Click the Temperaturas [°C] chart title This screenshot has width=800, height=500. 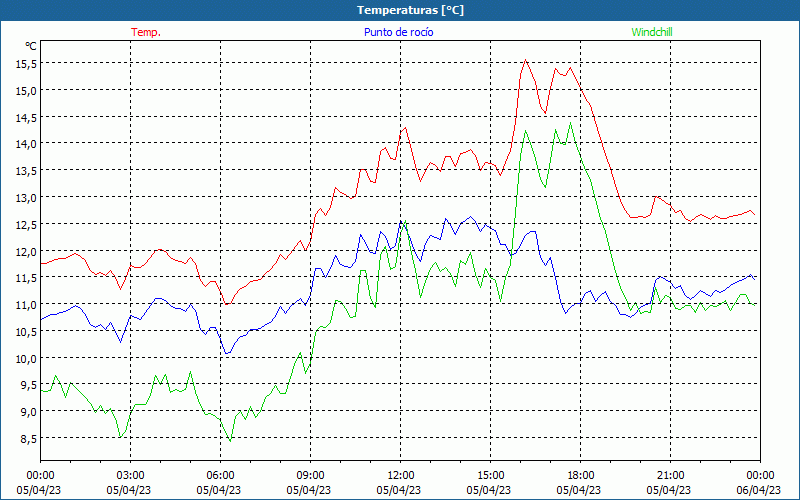click(x=410, y=10)
